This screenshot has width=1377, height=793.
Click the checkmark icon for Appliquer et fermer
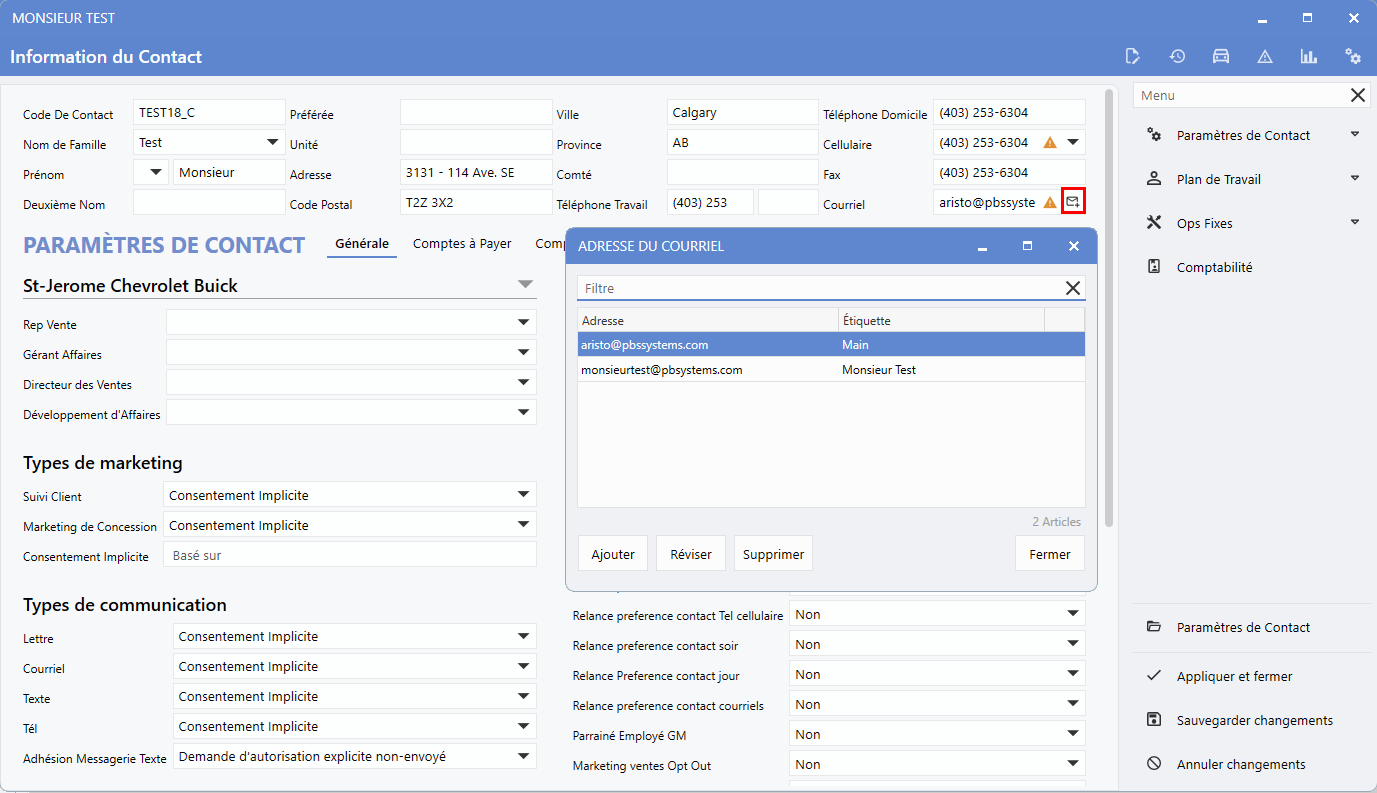pos(1154,676)
